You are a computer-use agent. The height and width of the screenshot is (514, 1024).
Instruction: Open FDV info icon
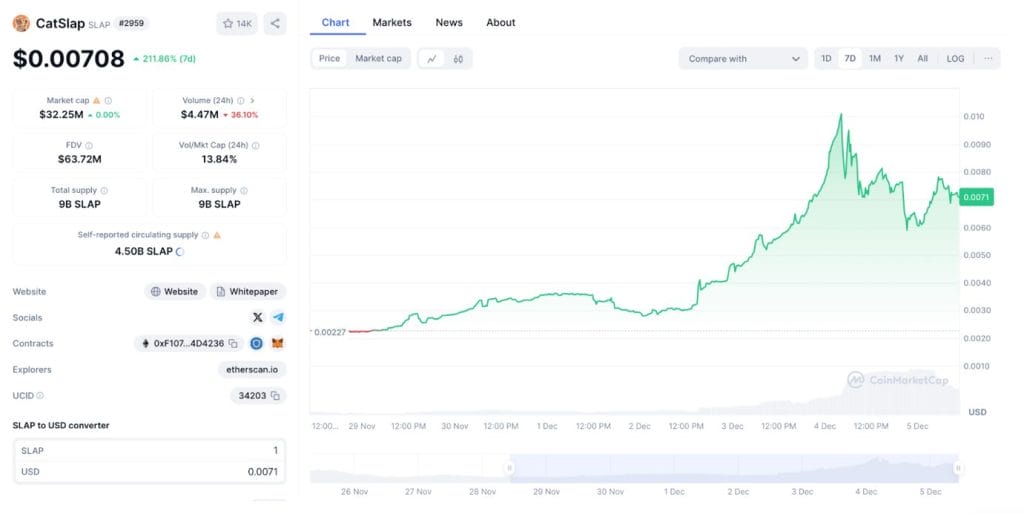click(89, 146)
